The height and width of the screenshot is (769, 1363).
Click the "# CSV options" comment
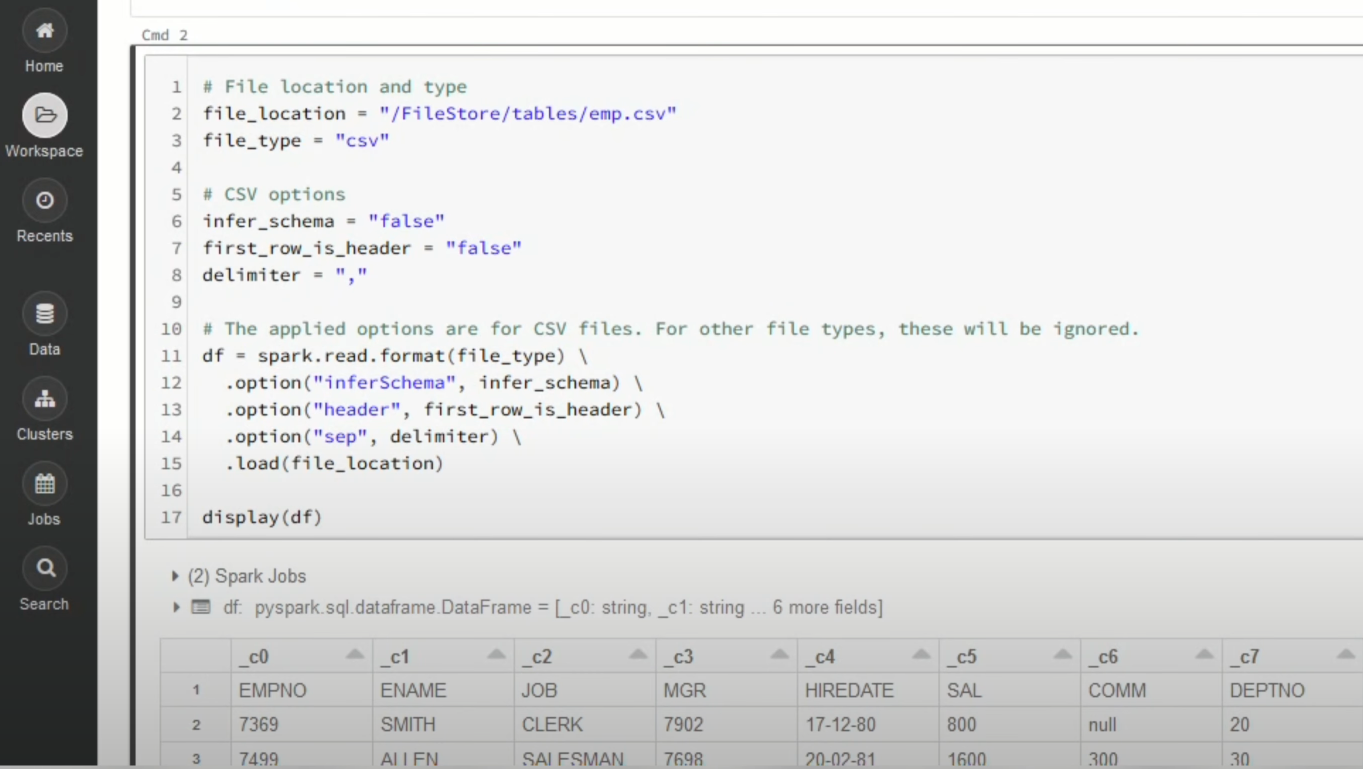pyautogui.click(x=274, y=194)
